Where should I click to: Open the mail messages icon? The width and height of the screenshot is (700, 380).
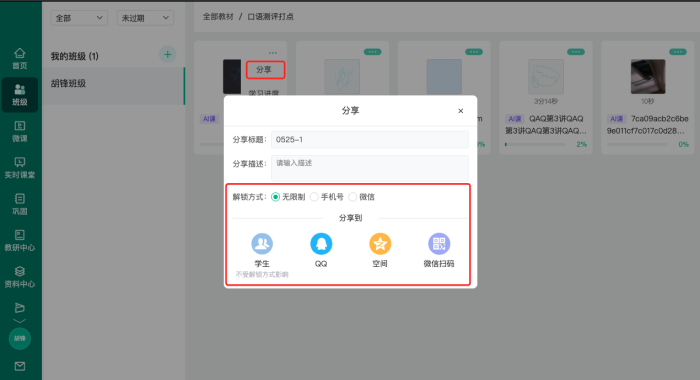point(20,366)
